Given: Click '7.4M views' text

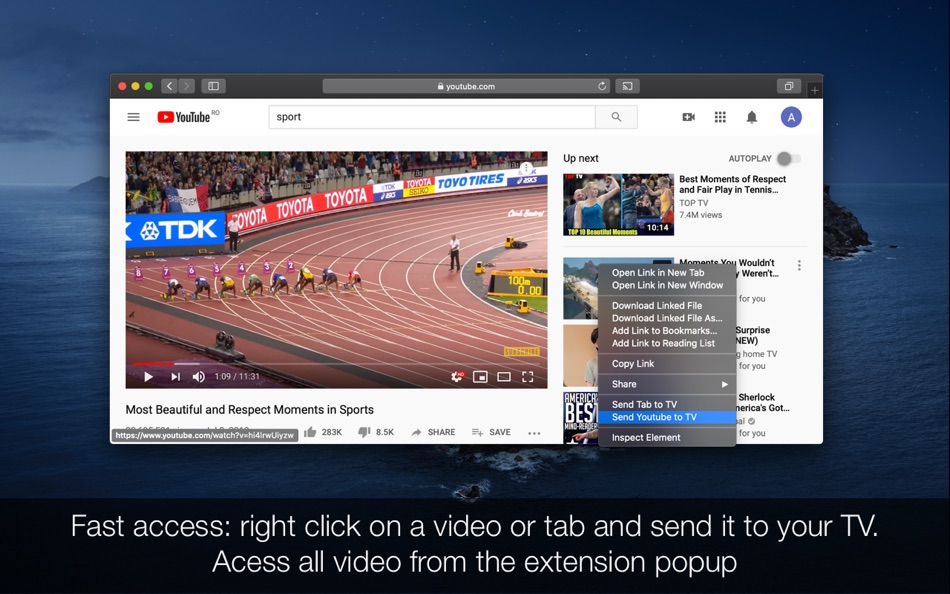Looking at the screenshot, I should point(700,215).
